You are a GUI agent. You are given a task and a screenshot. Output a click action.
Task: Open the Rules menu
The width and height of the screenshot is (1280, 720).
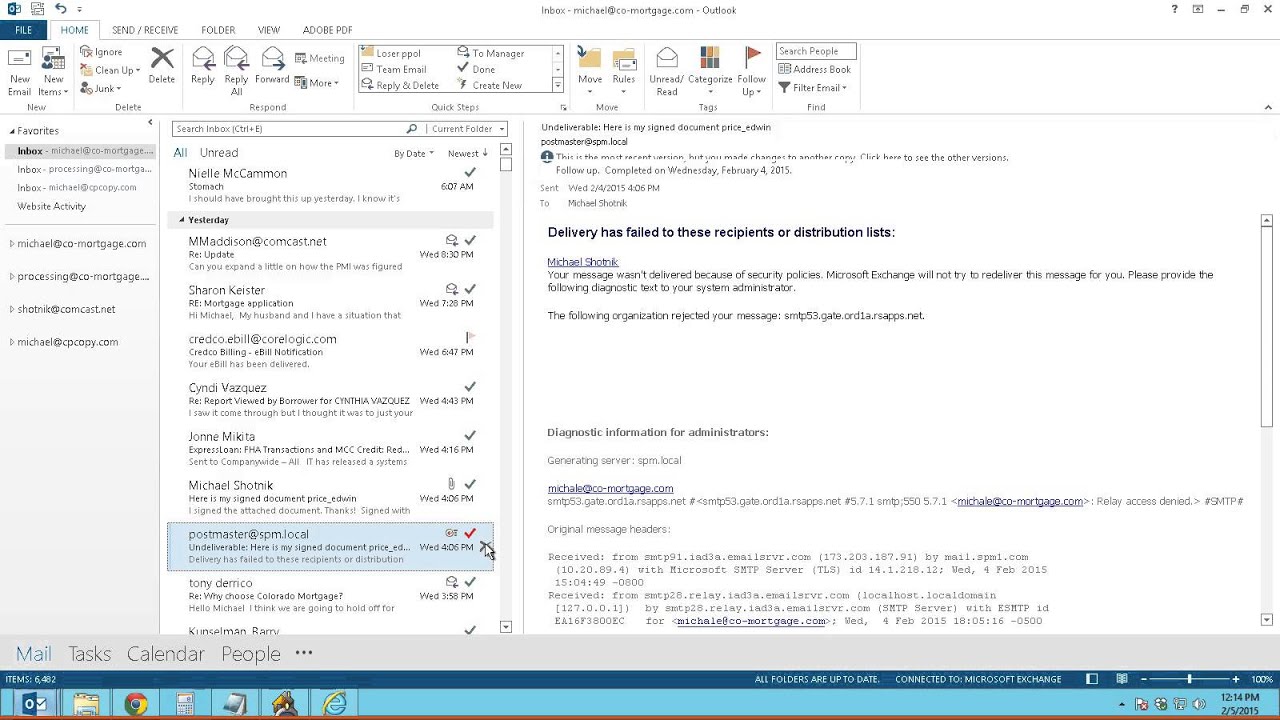tap(624, 71)
